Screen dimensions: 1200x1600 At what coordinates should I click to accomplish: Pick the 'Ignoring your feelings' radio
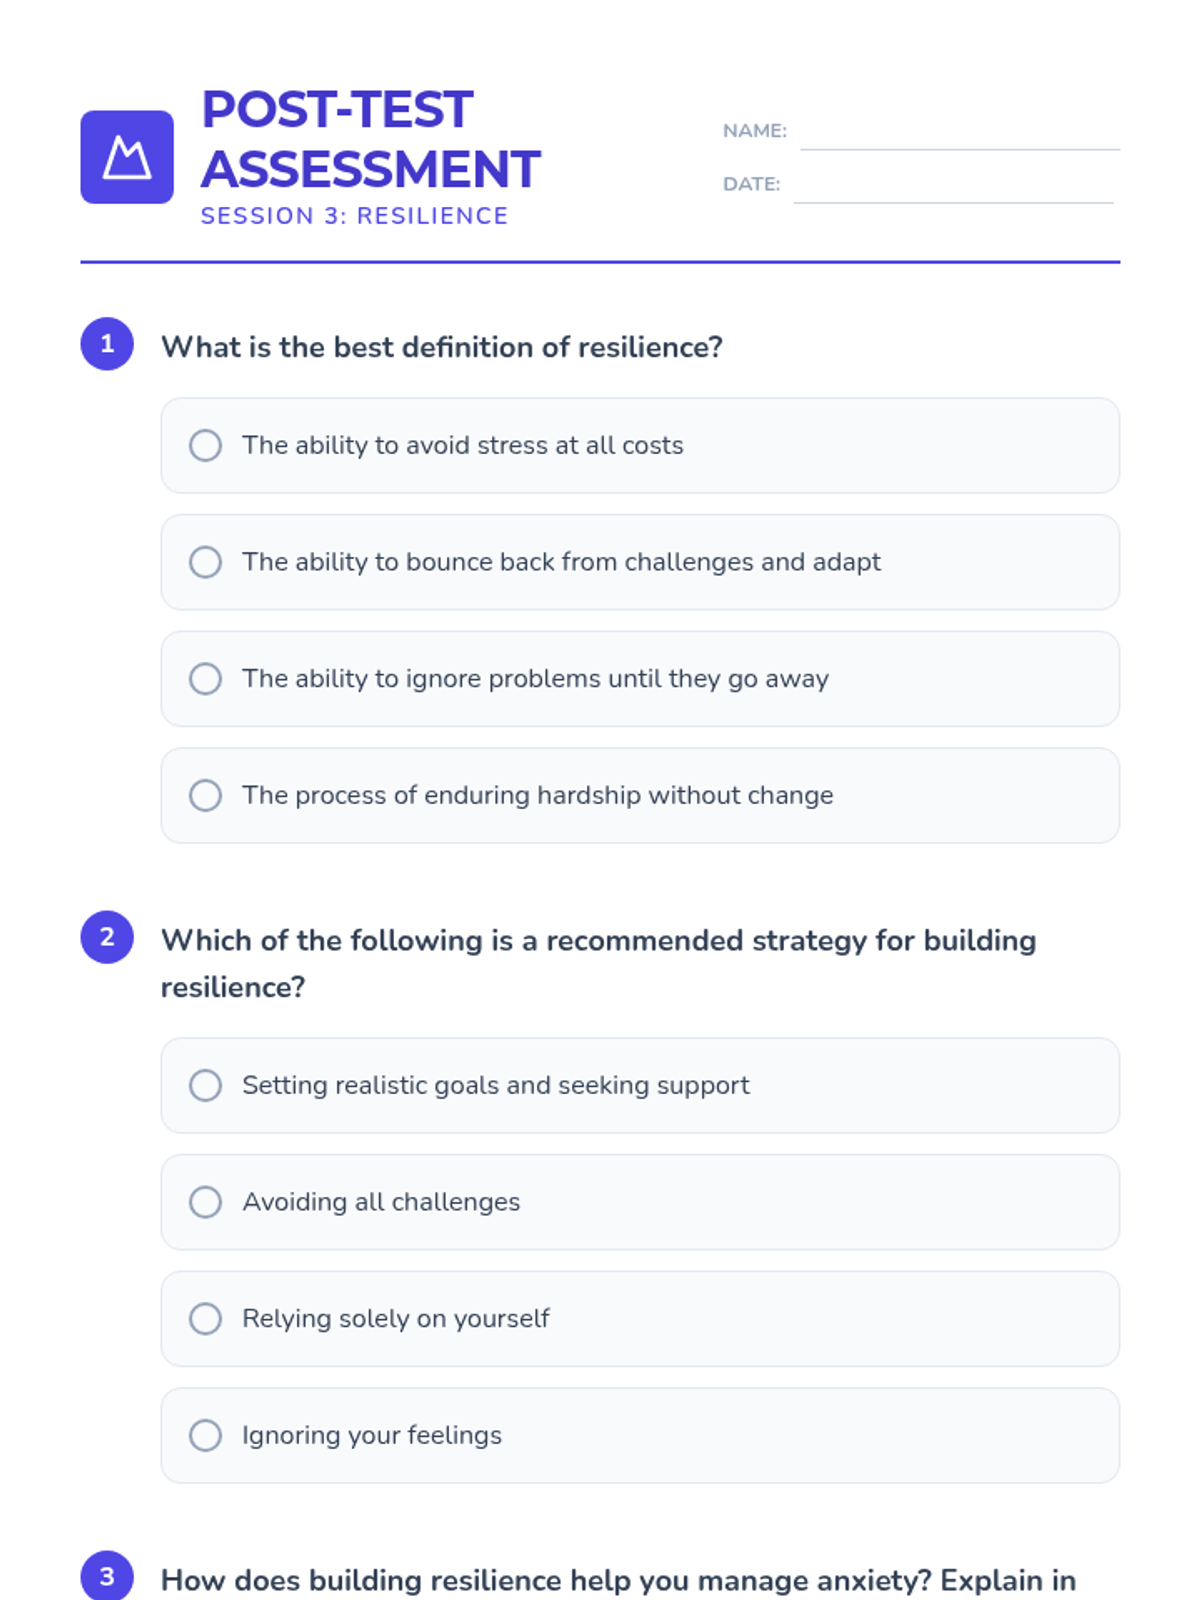[x=206, y=1436]
